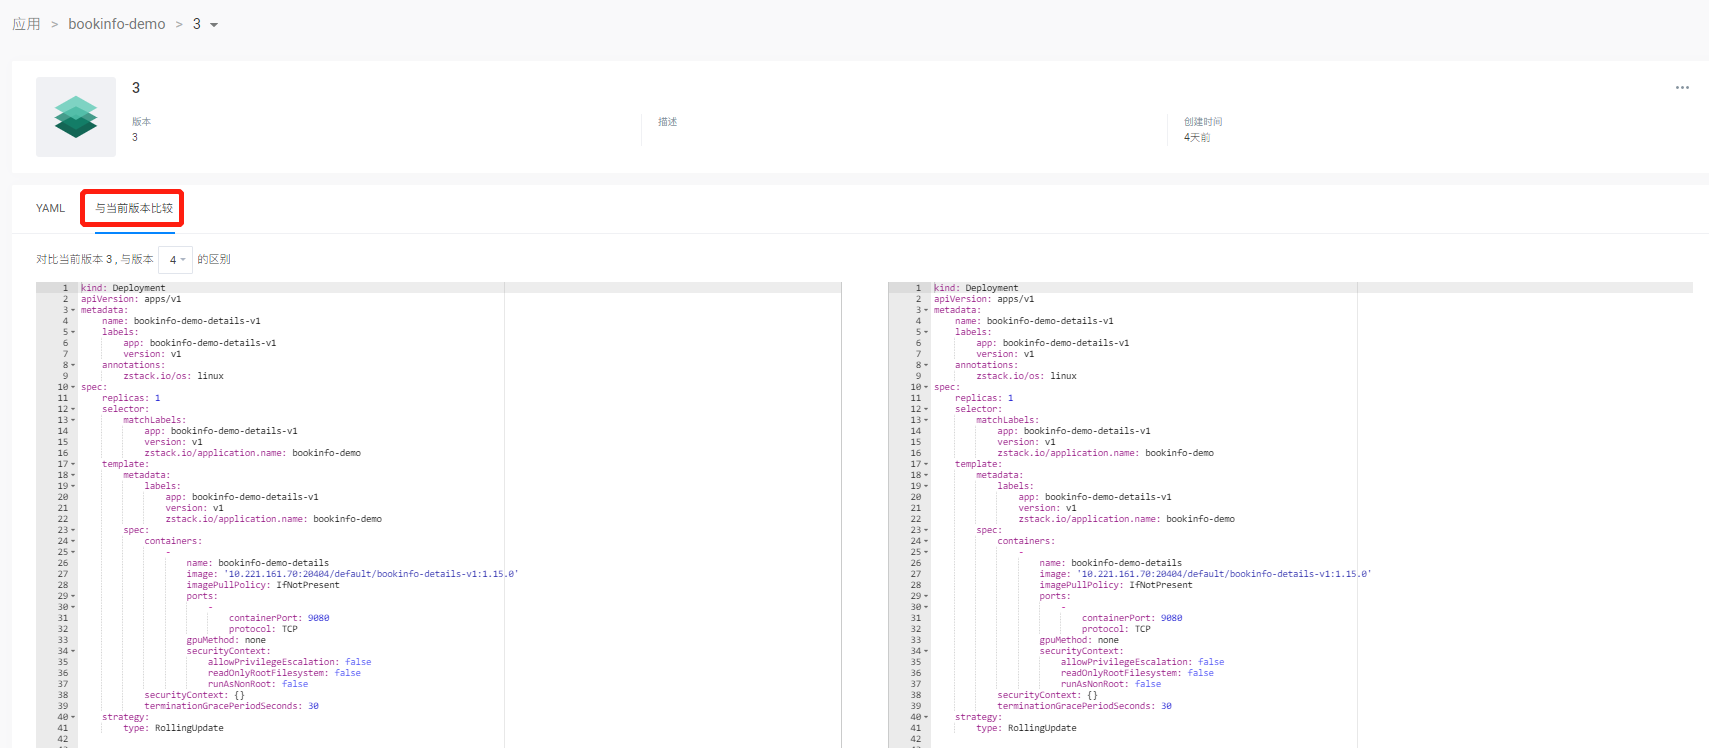This screenshot has height=748, width=1709.
Task: Open the more options ellipsis menu
Action: point(1682,88)
